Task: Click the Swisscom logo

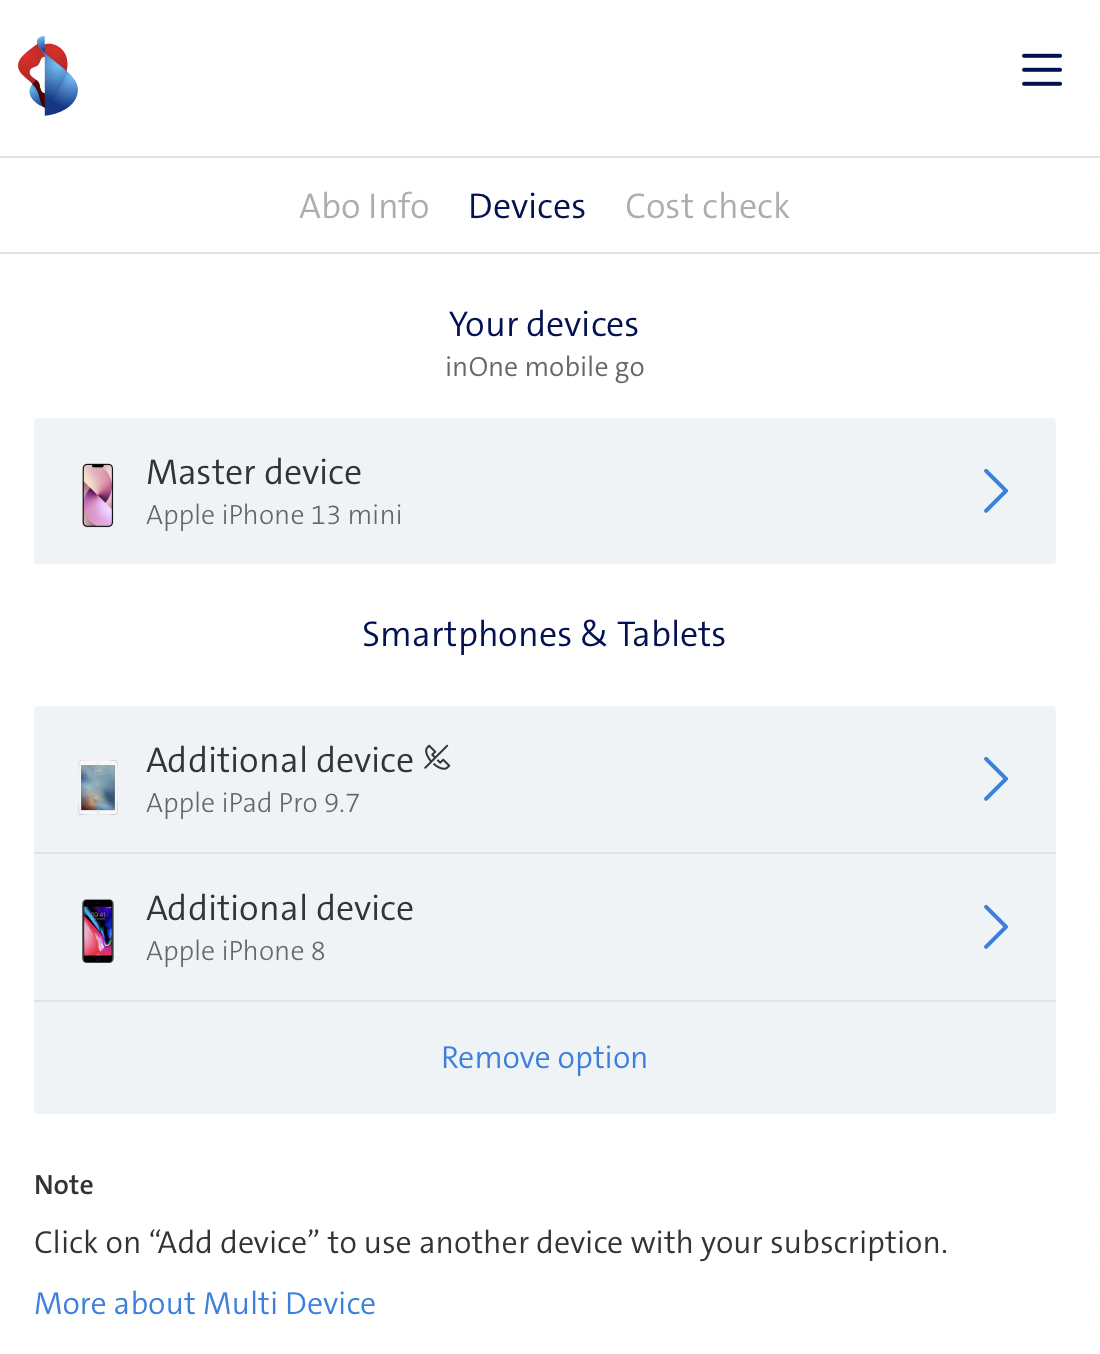Action: pos(48,76)
